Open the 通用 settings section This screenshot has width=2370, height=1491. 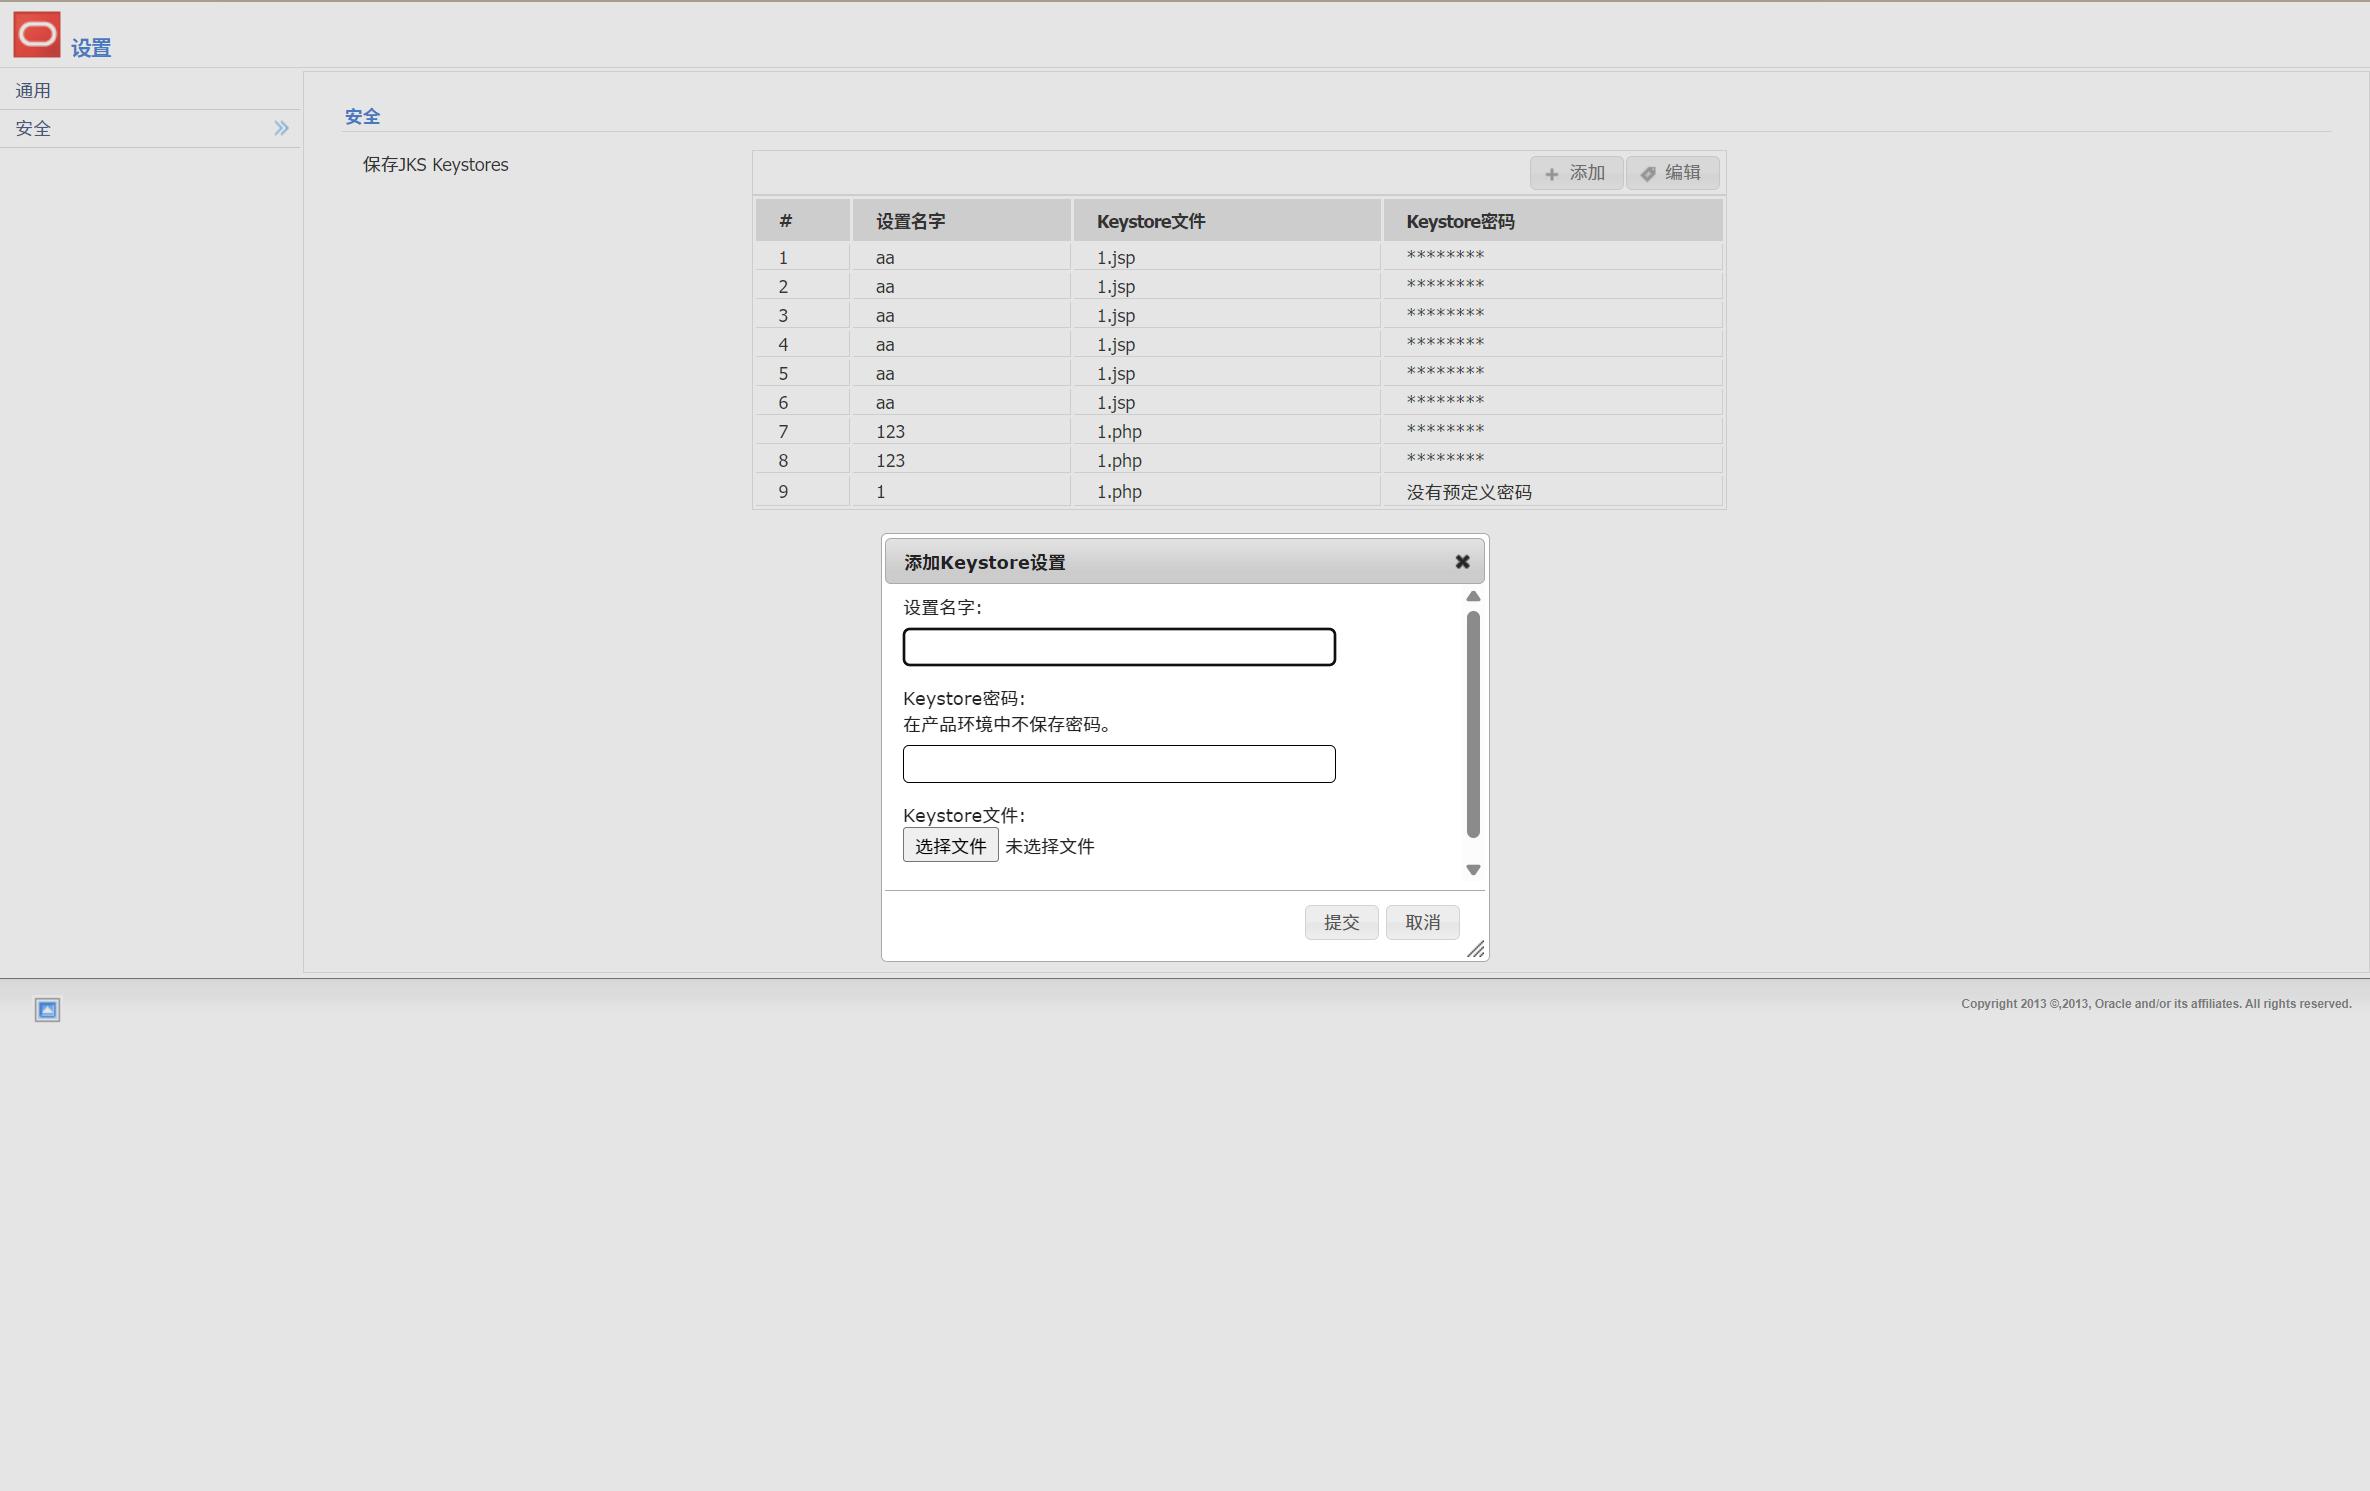pyautogui.click(x=33, y=91)
